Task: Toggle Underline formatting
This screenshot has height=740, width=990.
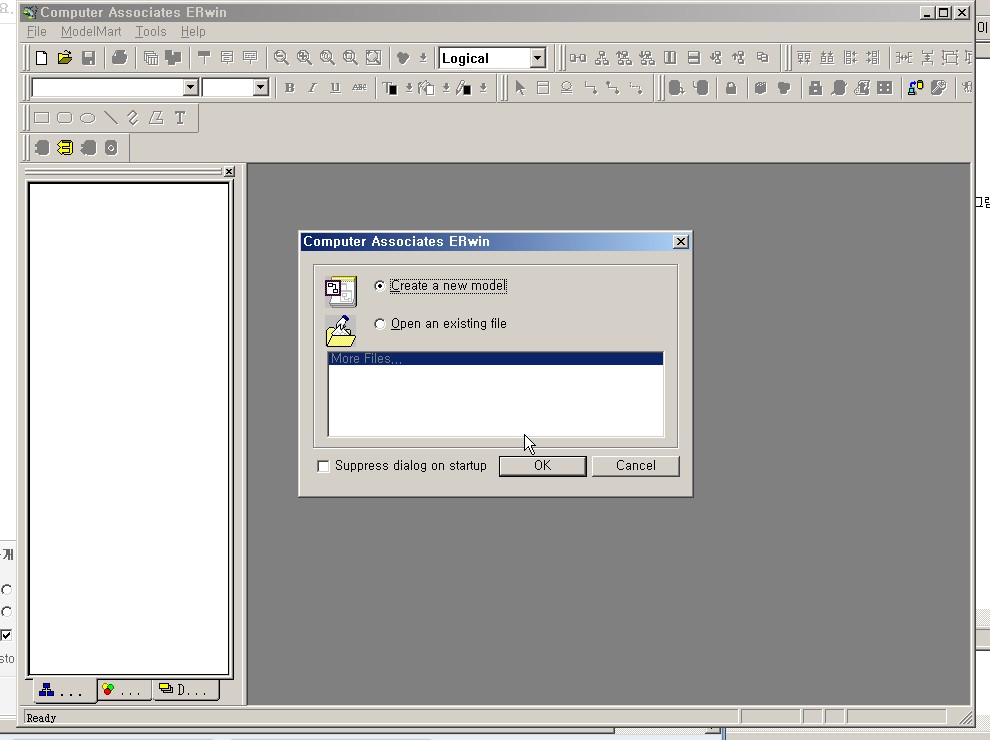Action: point(335,88)
